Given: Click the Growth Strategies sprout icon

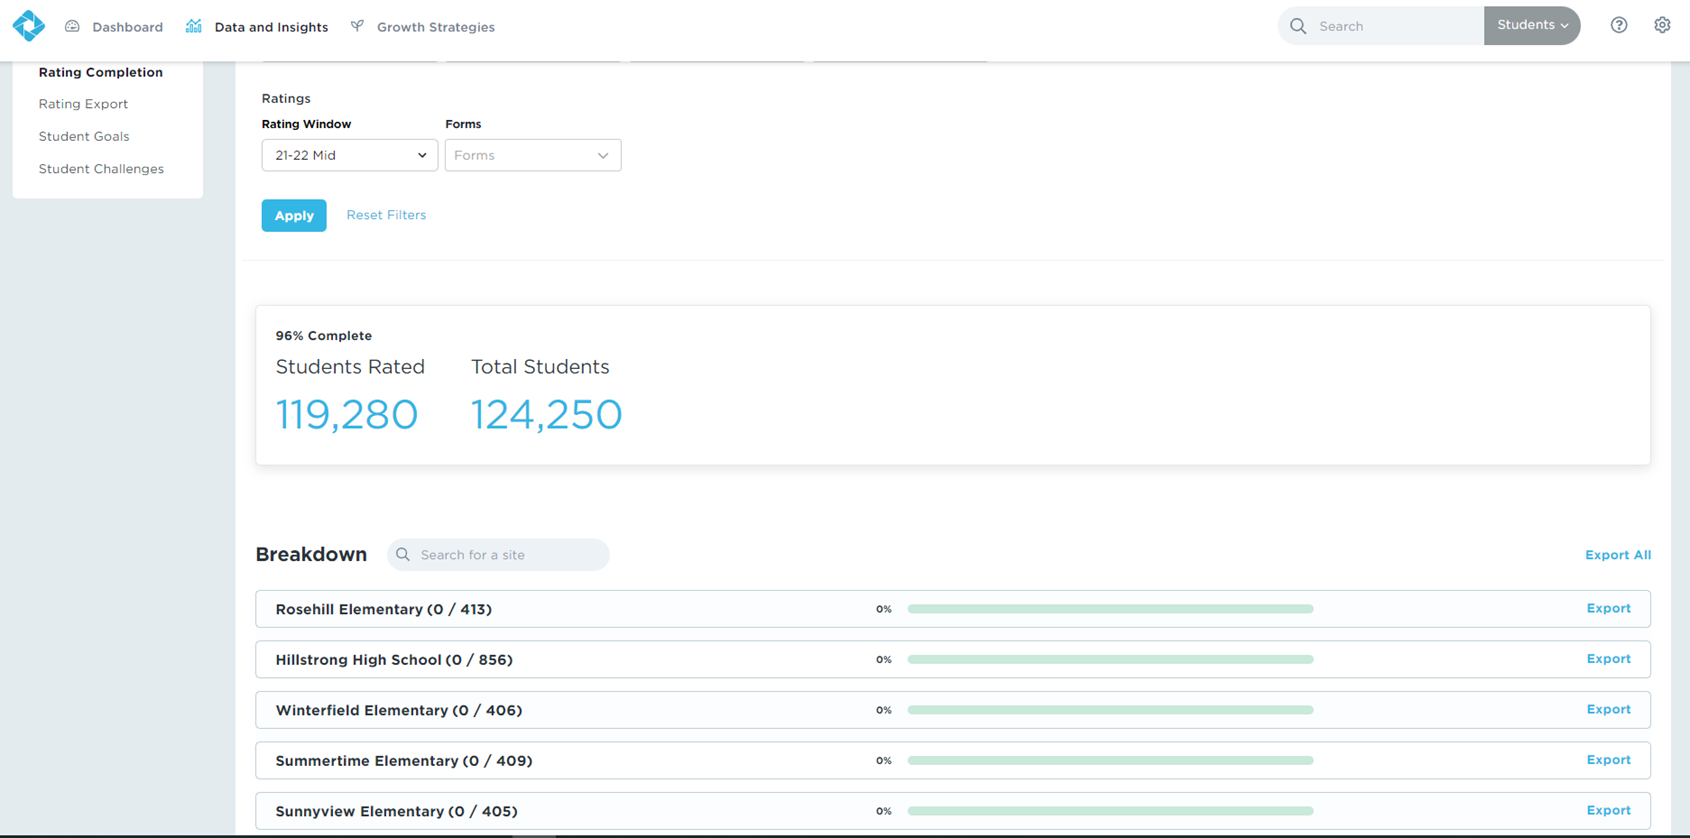Looking at the screenshot, I should tap(357, 27).
